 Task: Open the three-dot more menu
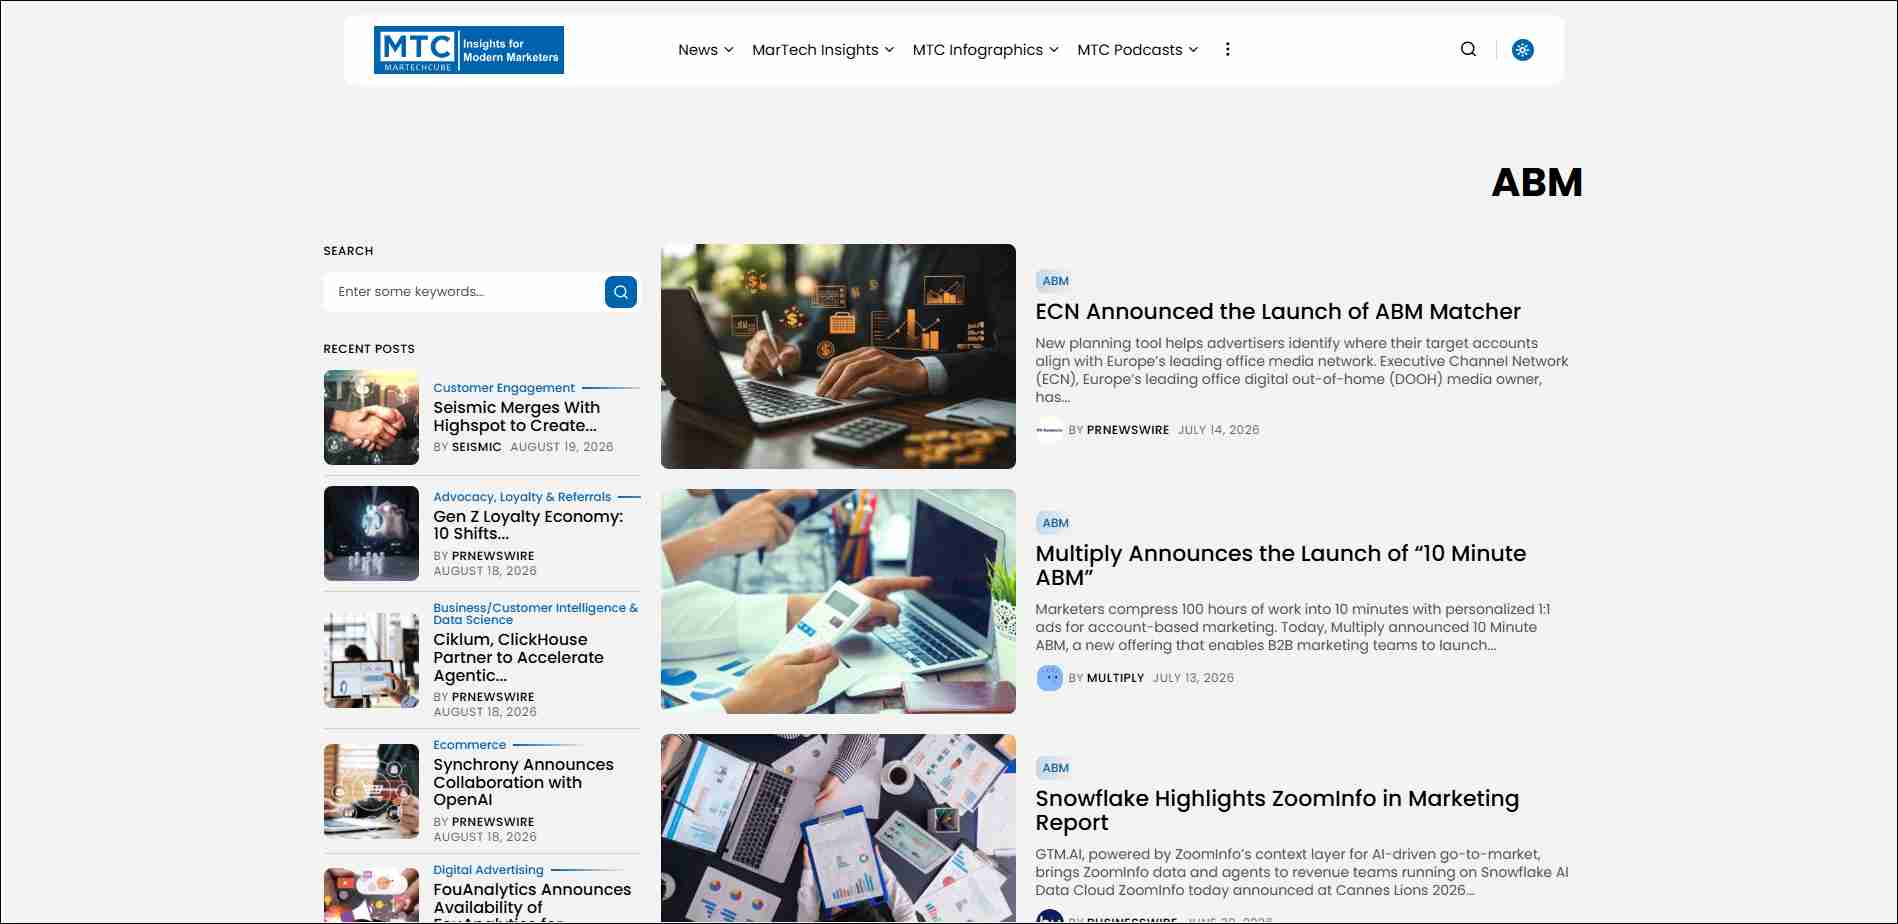click(x=1227, y=49)
